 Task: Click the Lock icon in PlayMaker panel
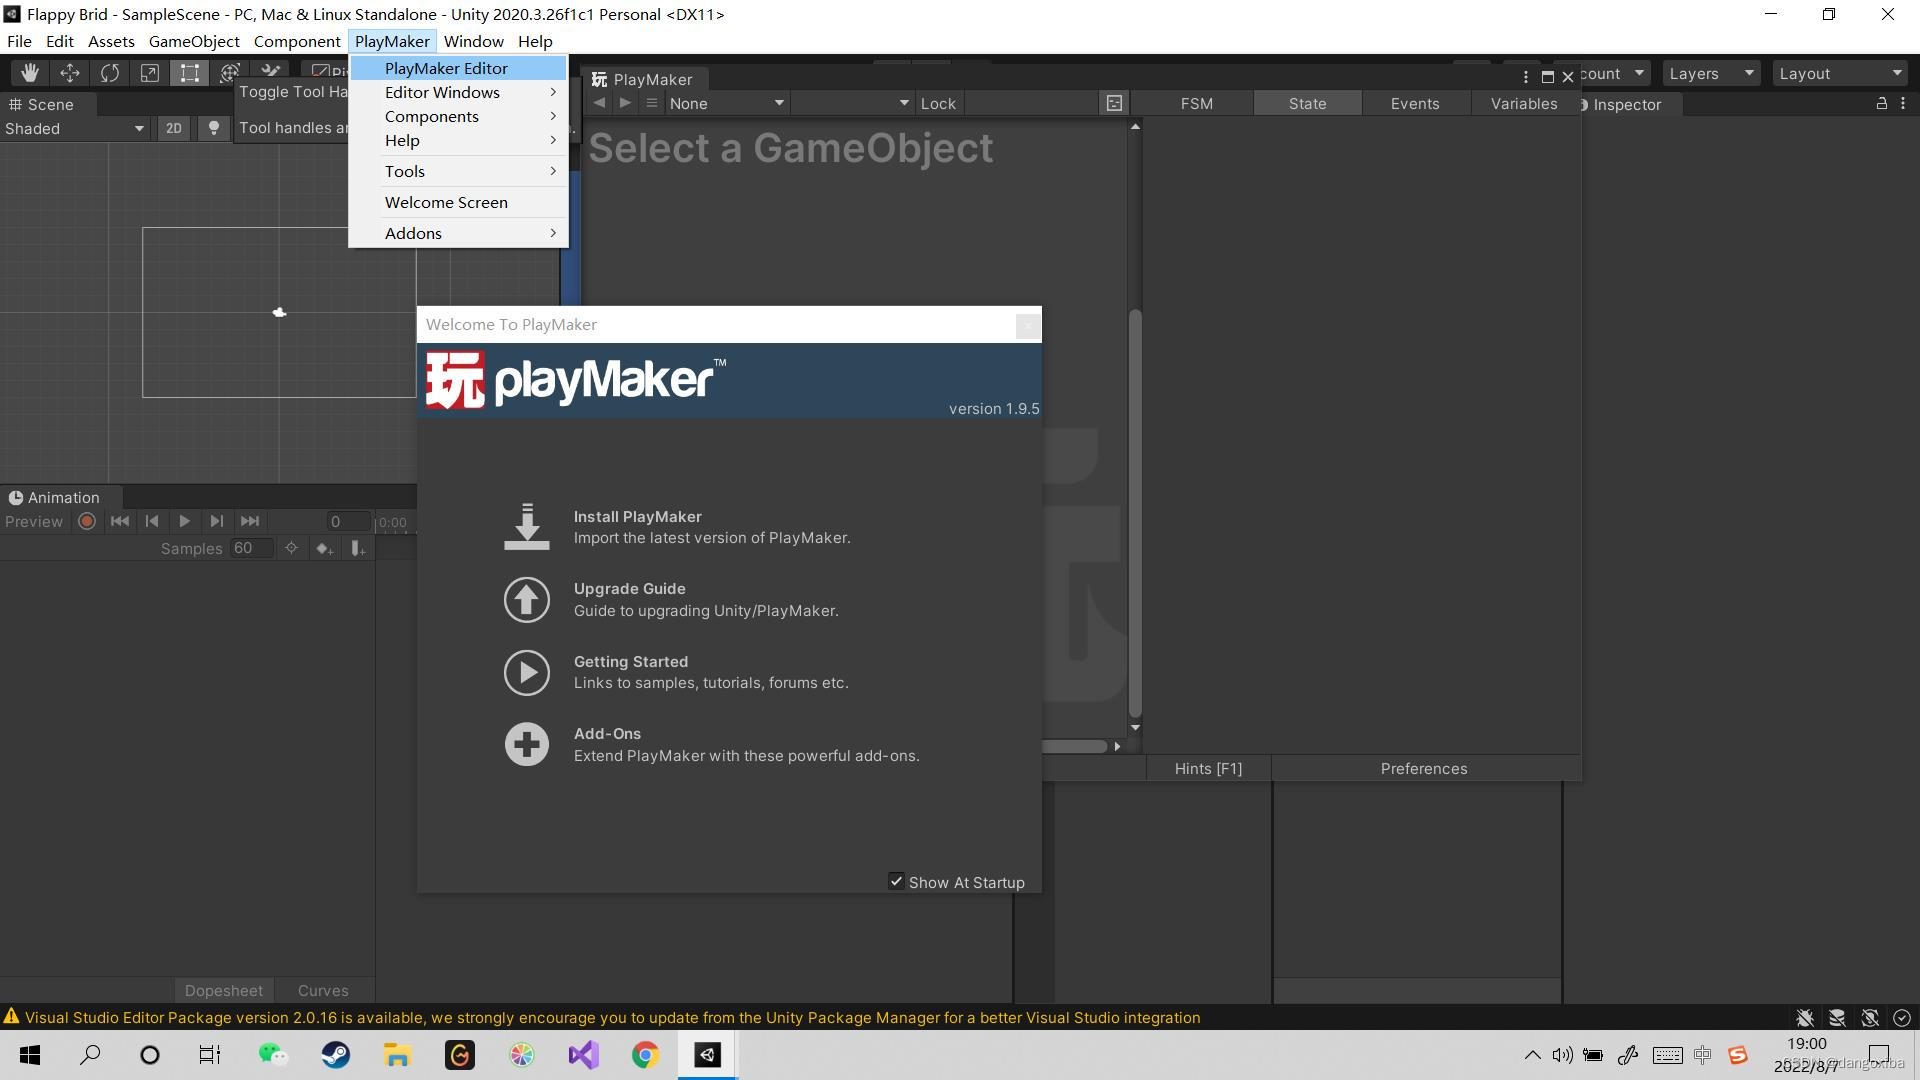pyautogui.click(x=939, y=103)
